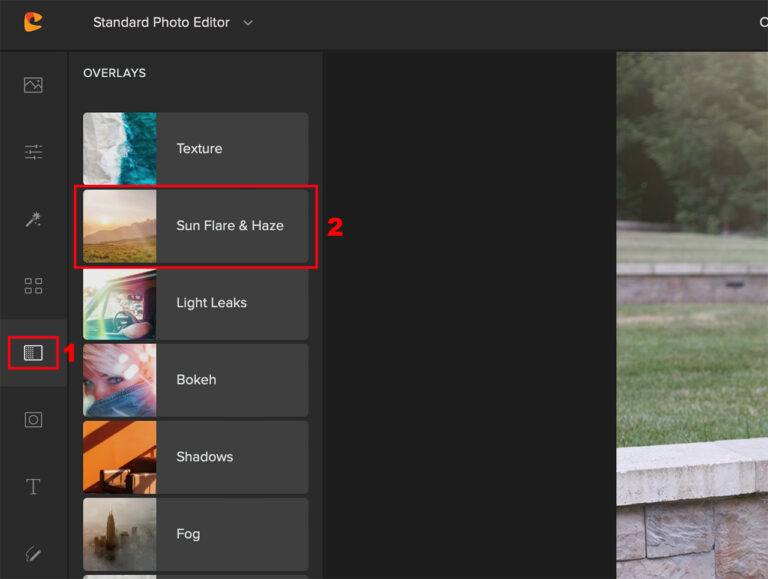Select the Shadows overlay category

[x=195, y=457]
